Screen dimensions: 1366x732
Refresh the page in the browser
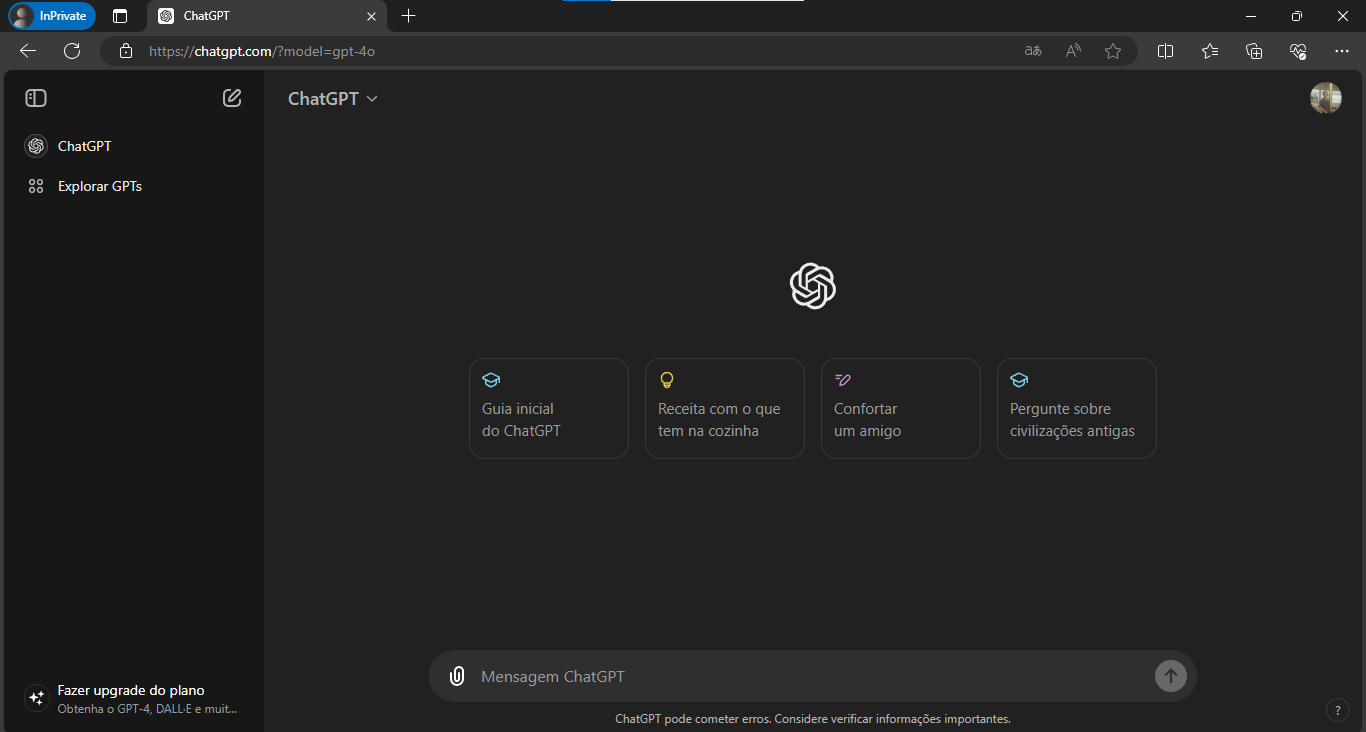pyautogui.click(x=72, y=51)
